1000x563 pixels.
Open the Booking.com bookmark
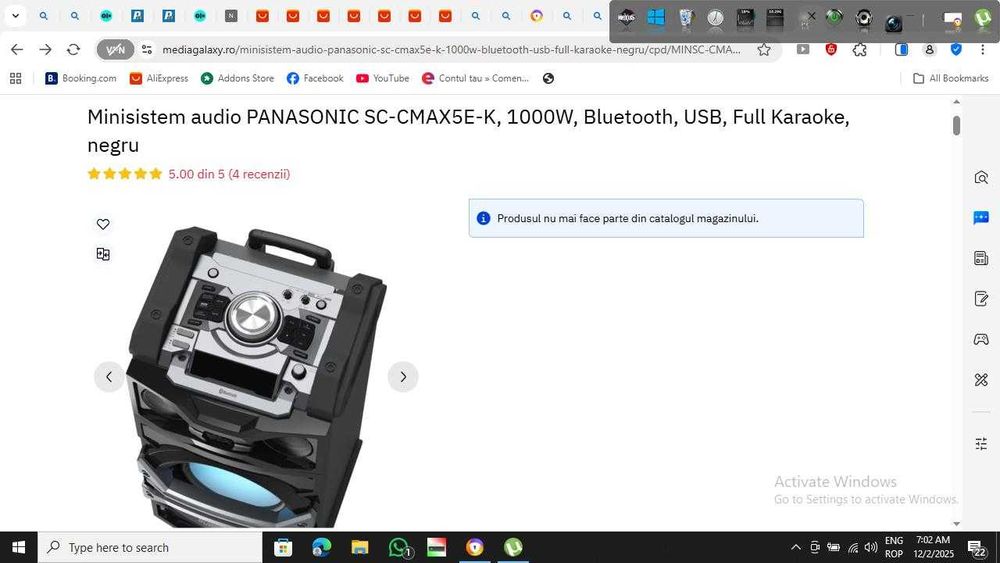(81, 78)
